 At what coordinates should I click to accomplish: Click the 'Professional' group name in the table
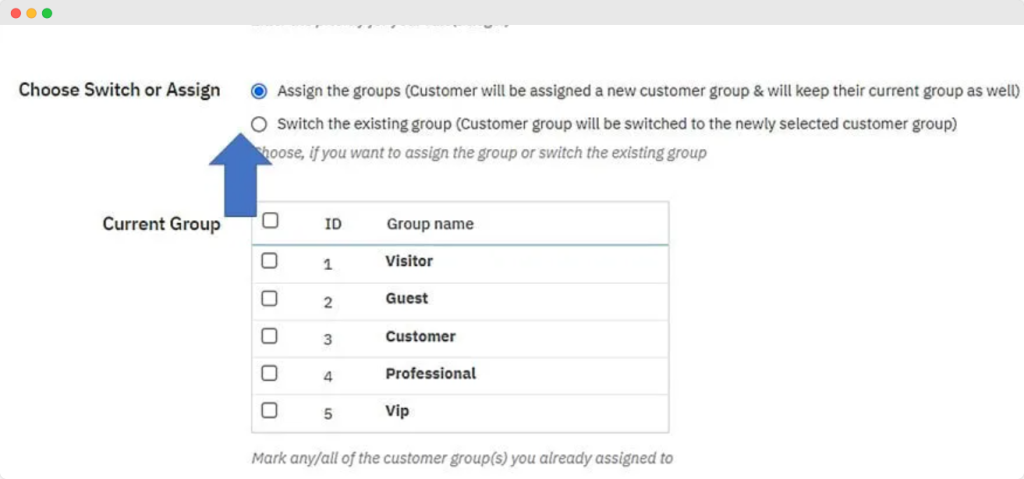click(431, 373)
